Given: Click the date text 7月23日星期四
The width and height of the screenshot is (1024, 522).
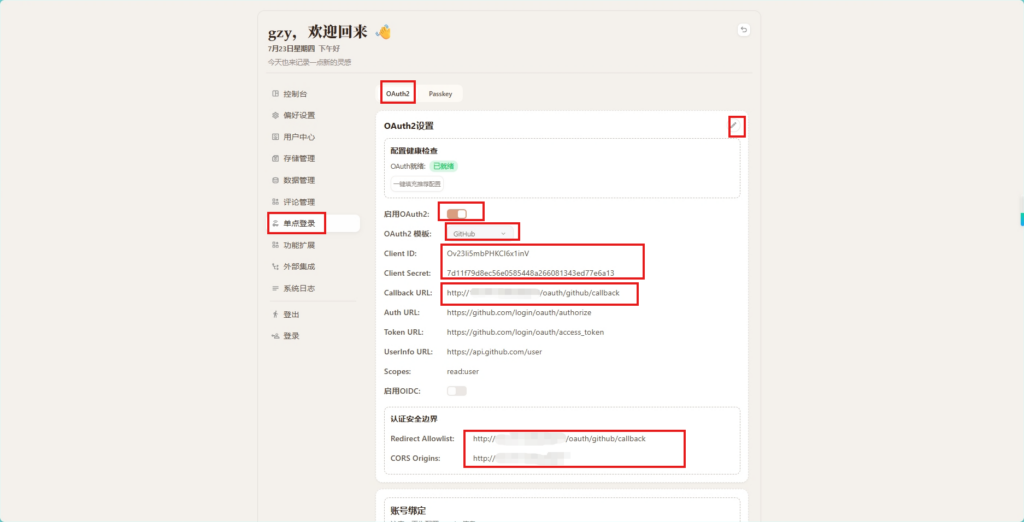Looking at the screenshot, I should click(x=291, y=48).
